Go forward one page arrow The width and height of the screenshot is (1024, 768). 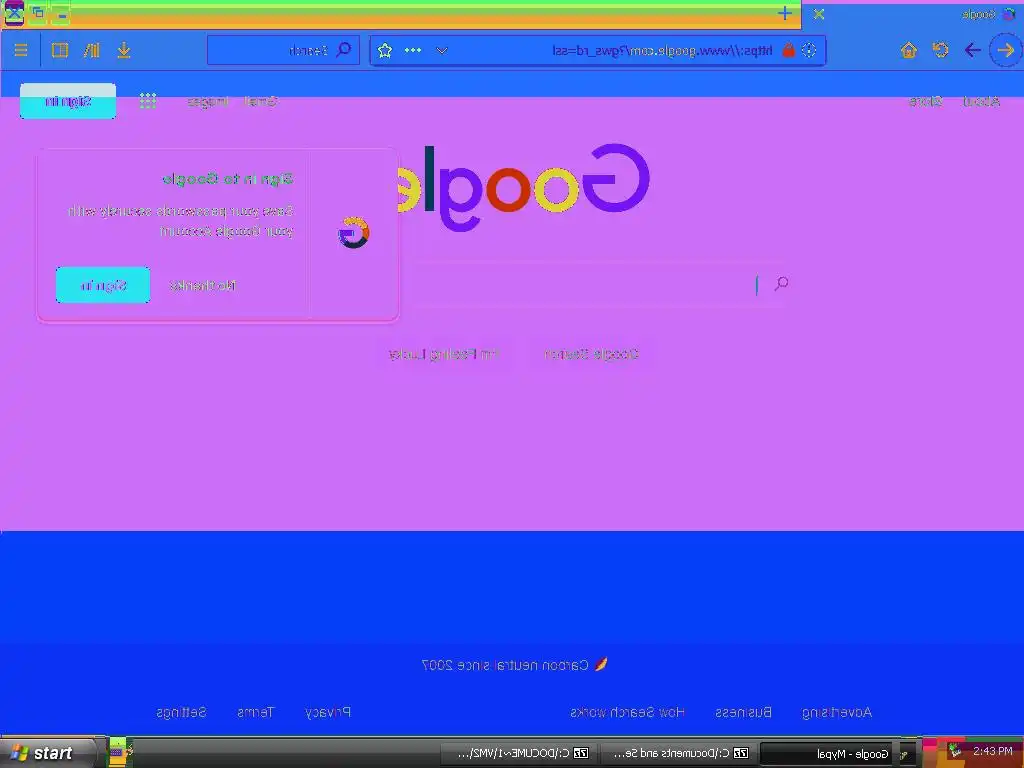pyautogui.click(x=972, y=50)
